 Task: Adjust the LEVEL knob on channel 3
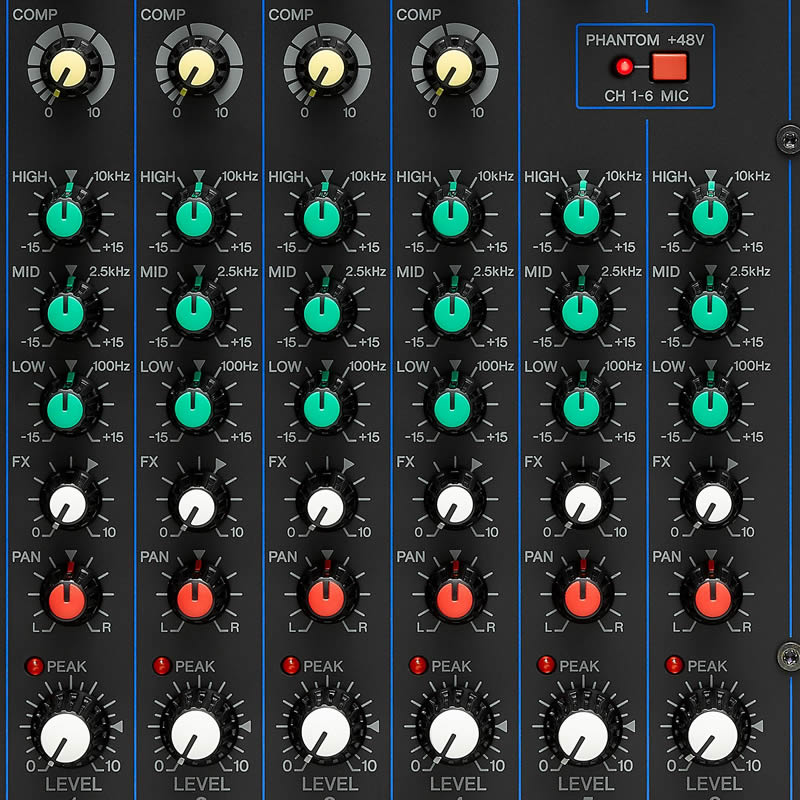pyautogui.click(x=326, y=733)
